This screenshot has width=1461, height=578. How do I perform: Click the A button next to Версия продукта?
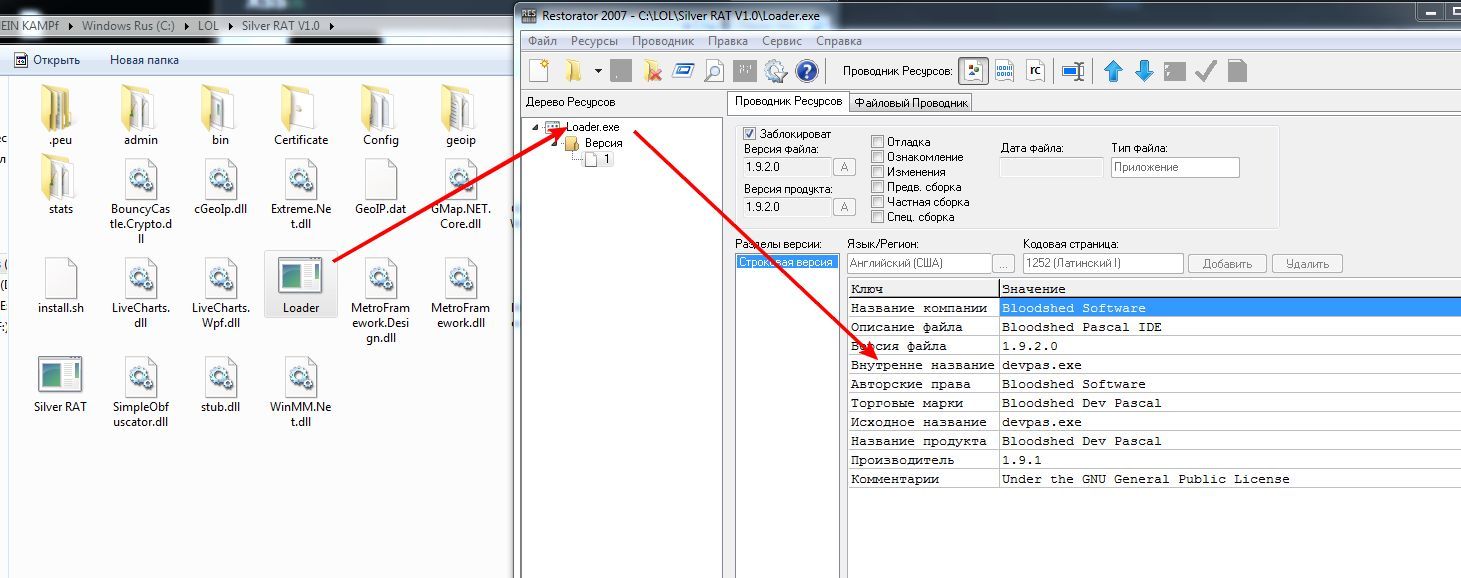point(844,207)
